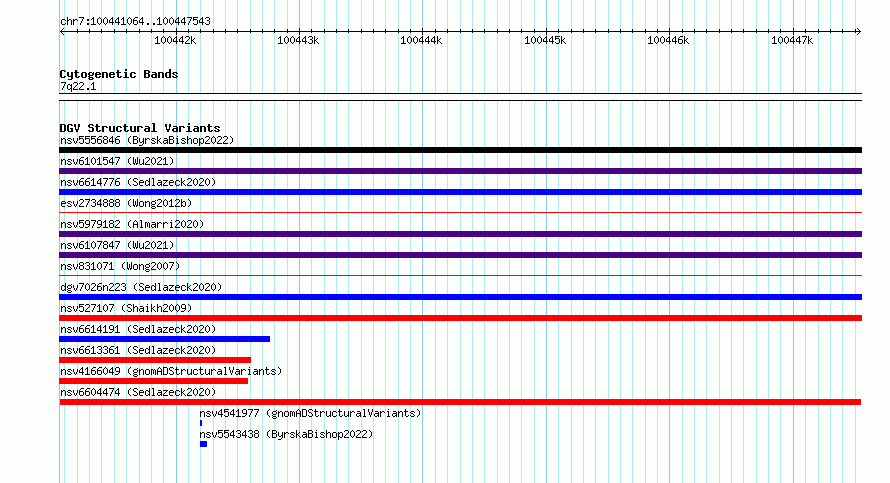Click the red nsv527107 variant bar
This screenshot has width=890, height=483.
pyautogui.click(x=460, y=318)
